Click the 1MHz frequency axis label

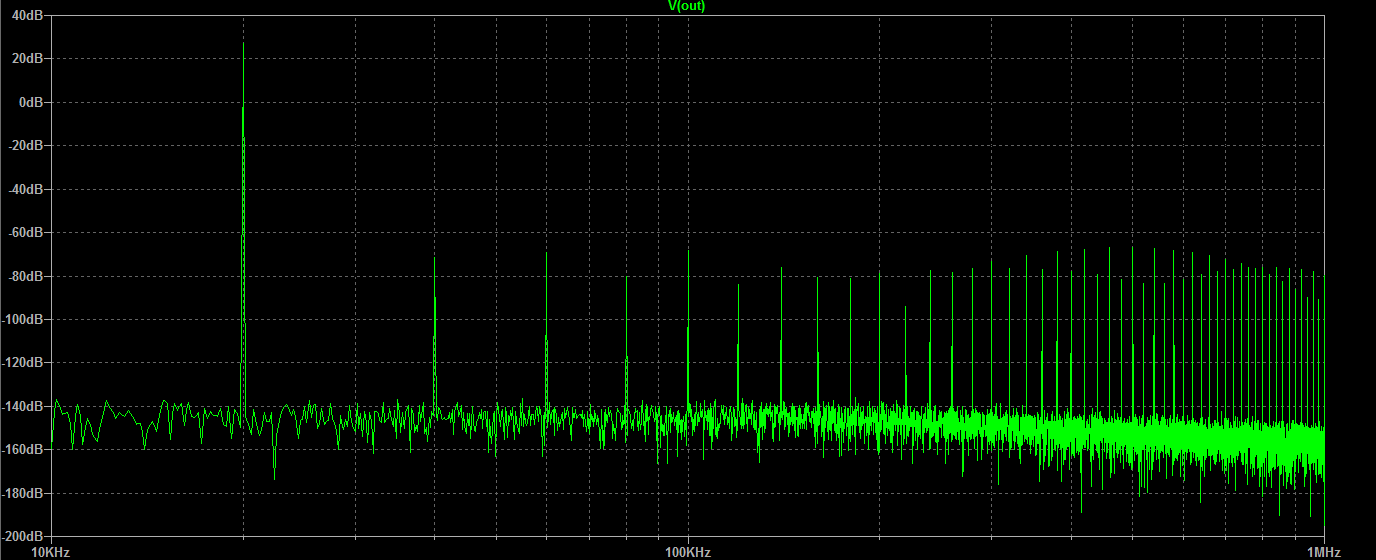(x=1324, y=552)
